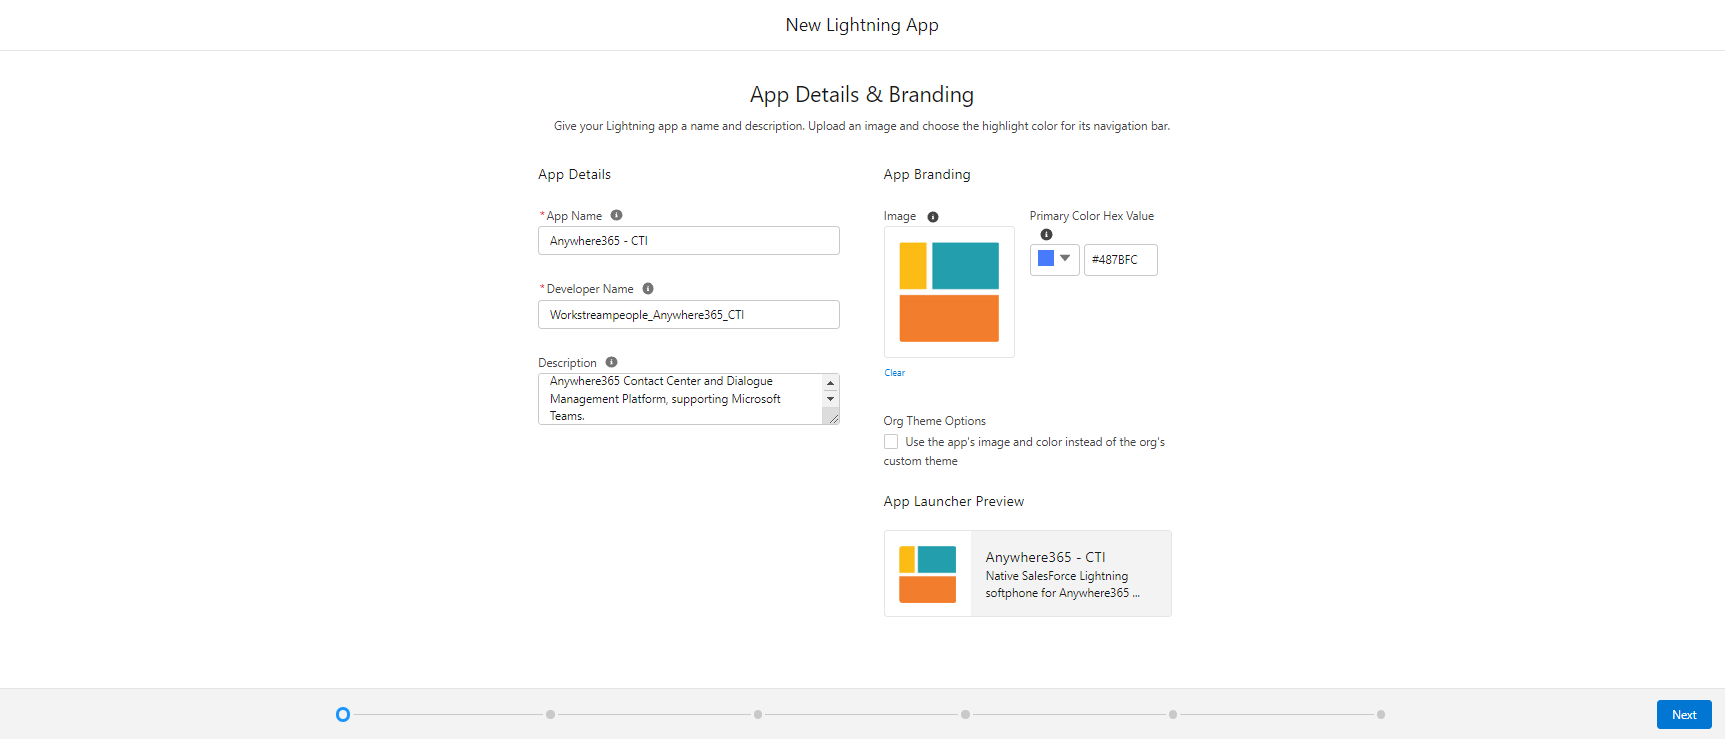Open the primary color picker dropdown
1725x739 pixels.
coord(1065,259)
